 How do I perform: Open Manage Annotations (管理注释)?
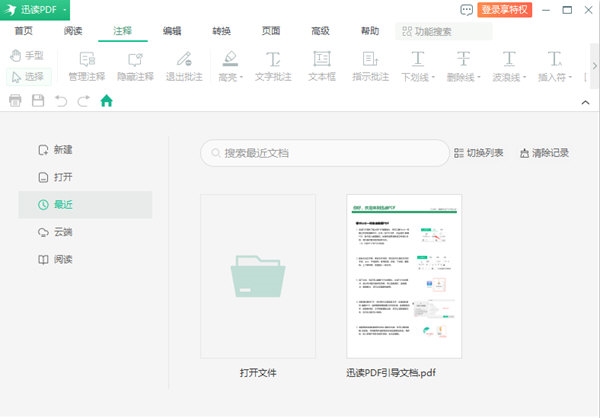coord(87,66)
